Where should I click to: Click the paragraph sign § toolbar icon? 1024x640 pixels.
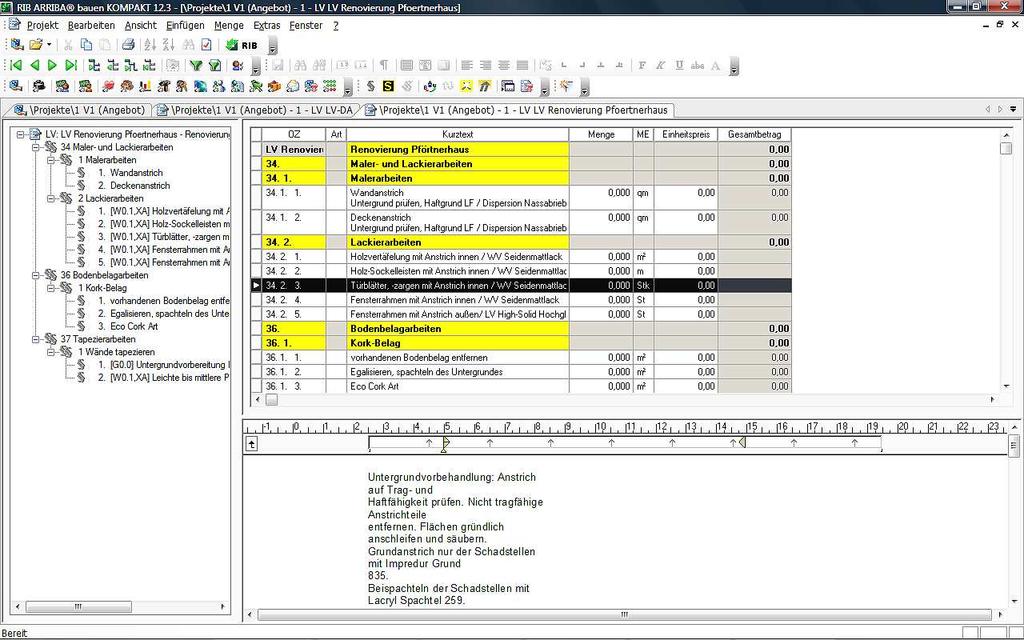[371, 86]
